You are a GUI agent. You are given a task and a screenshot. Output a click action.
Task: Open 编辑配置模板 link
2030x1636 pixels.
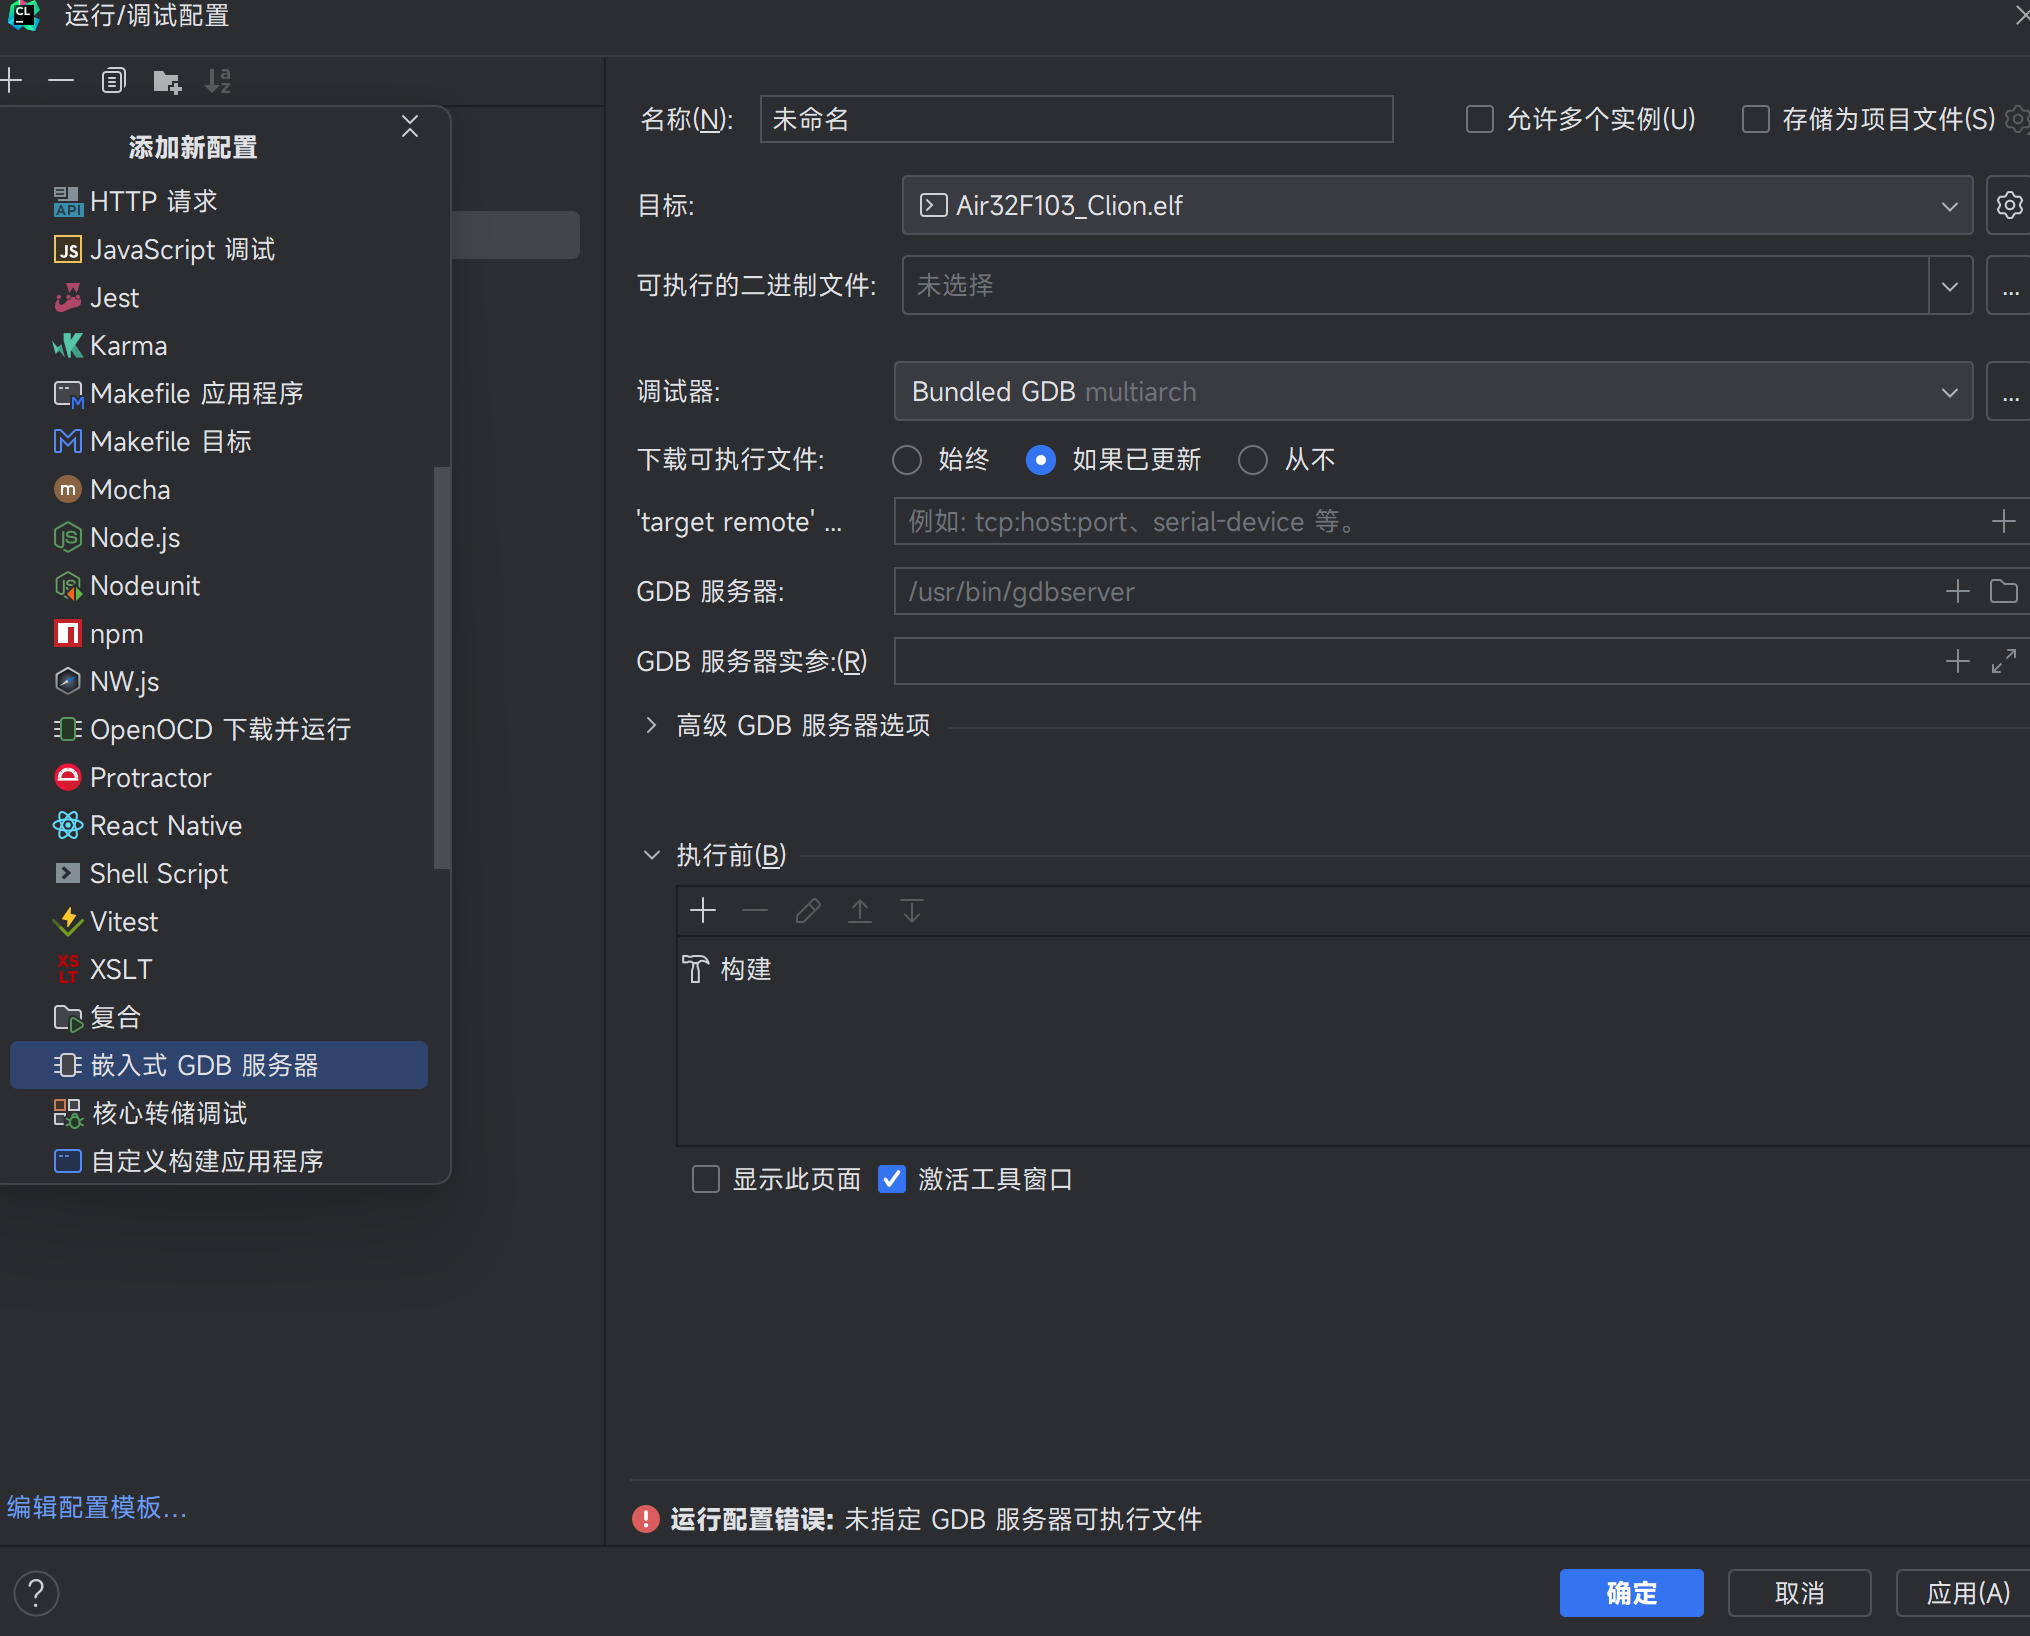pyautogui.click(x=97, y=1507)
